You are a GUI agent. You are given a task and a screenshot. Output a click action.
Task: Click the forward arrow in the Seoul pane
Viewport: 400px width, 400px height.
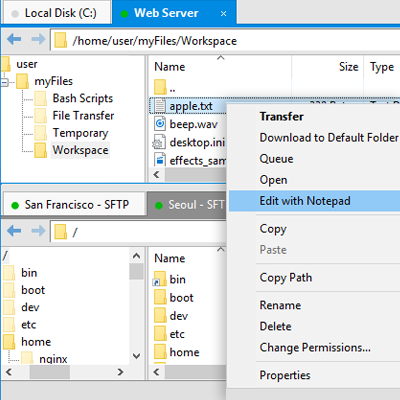38,231
